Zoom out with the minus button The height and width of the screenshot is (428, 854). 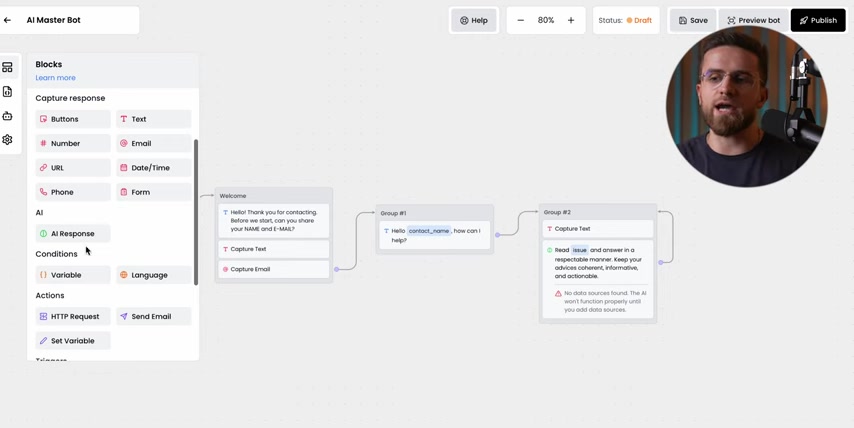[x=521, y=20]
